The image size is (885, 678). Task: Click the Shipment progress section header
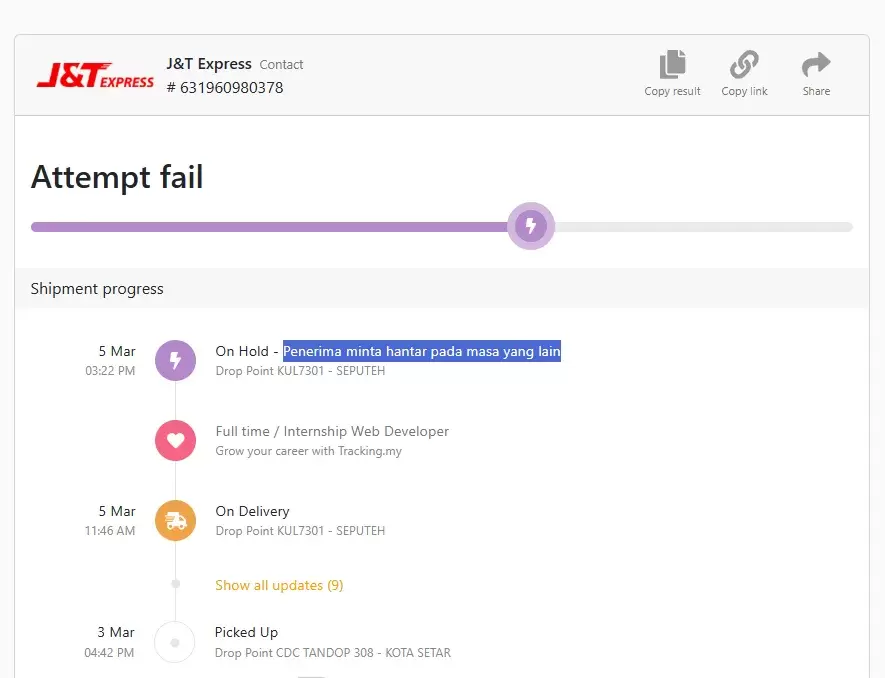(x=97, y=289)
